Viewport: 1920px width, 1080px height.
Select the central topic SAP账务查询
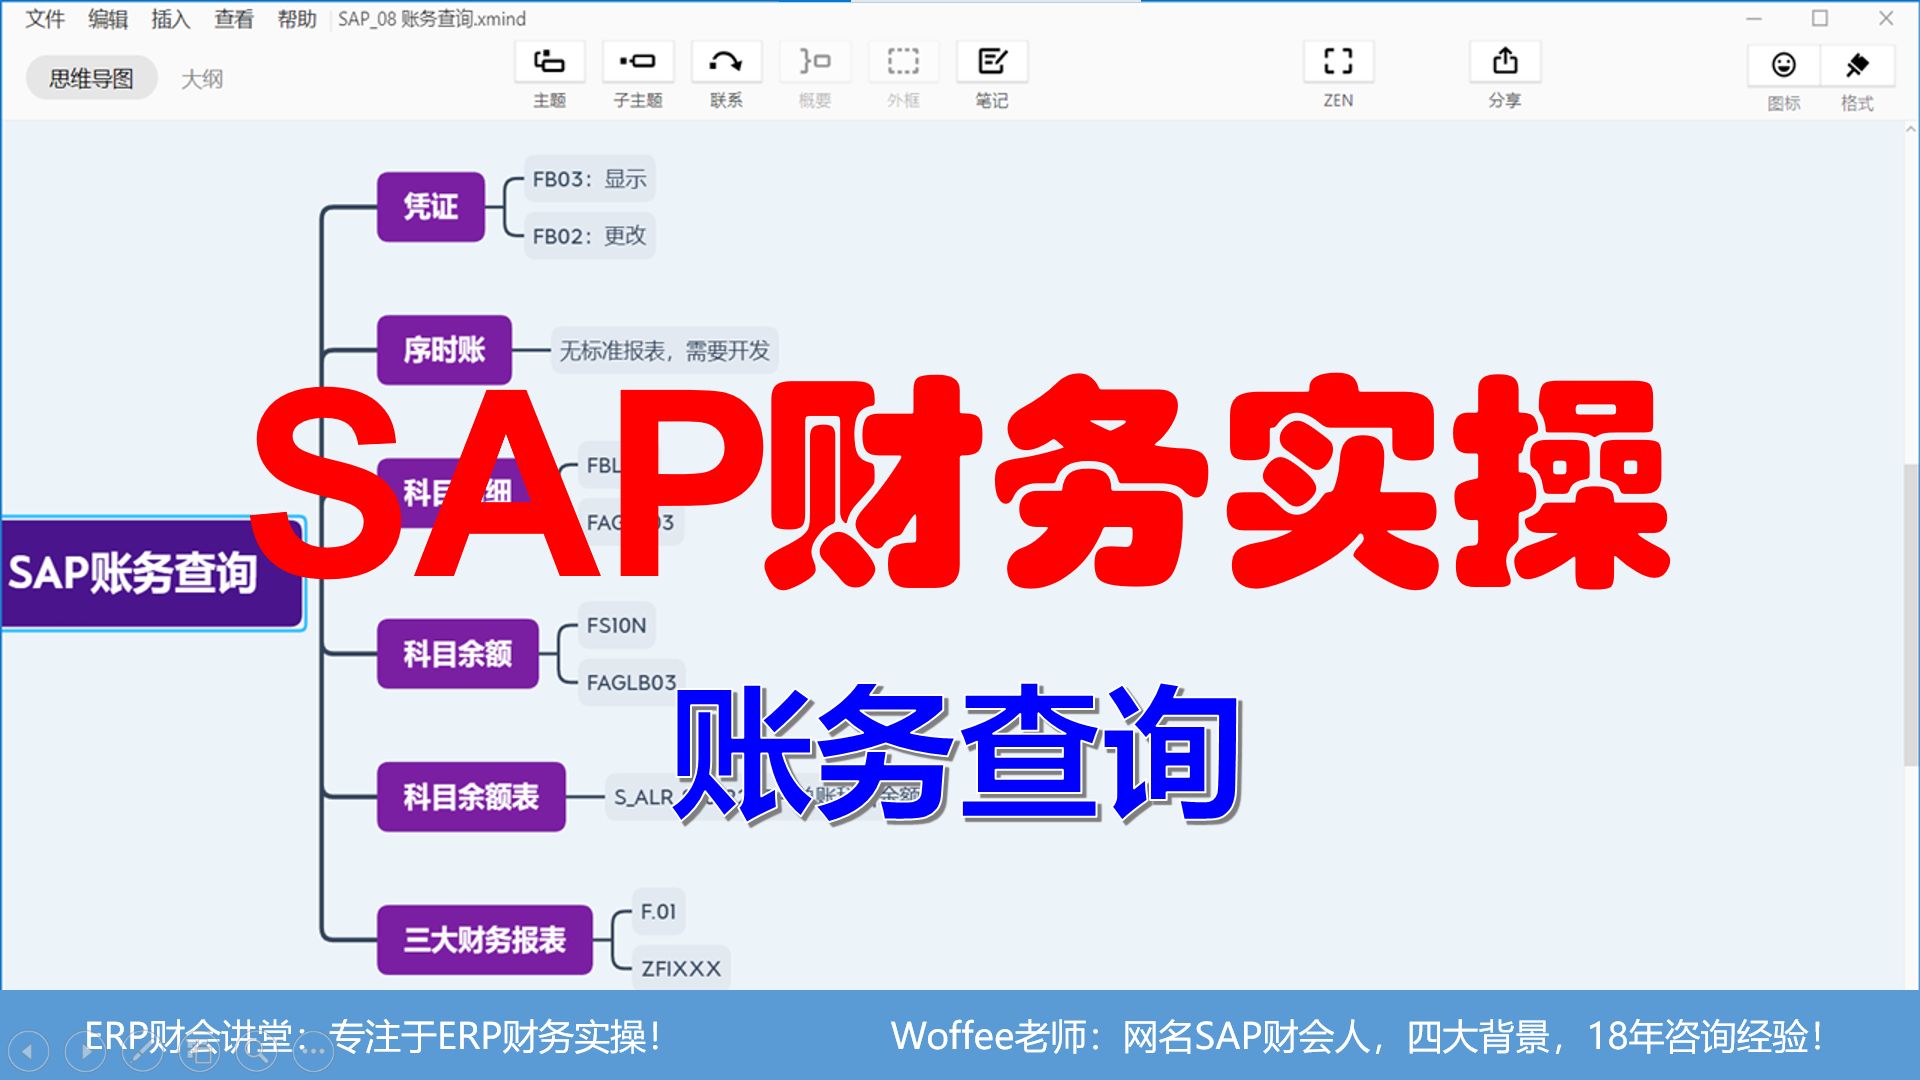(152, 573)
